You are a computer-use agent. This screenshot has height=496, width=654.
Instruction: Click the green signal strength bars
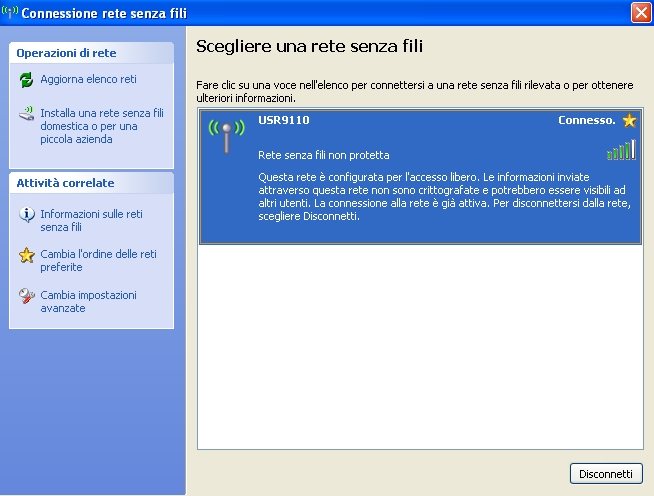pyautogui.click(x=621, y=150)
